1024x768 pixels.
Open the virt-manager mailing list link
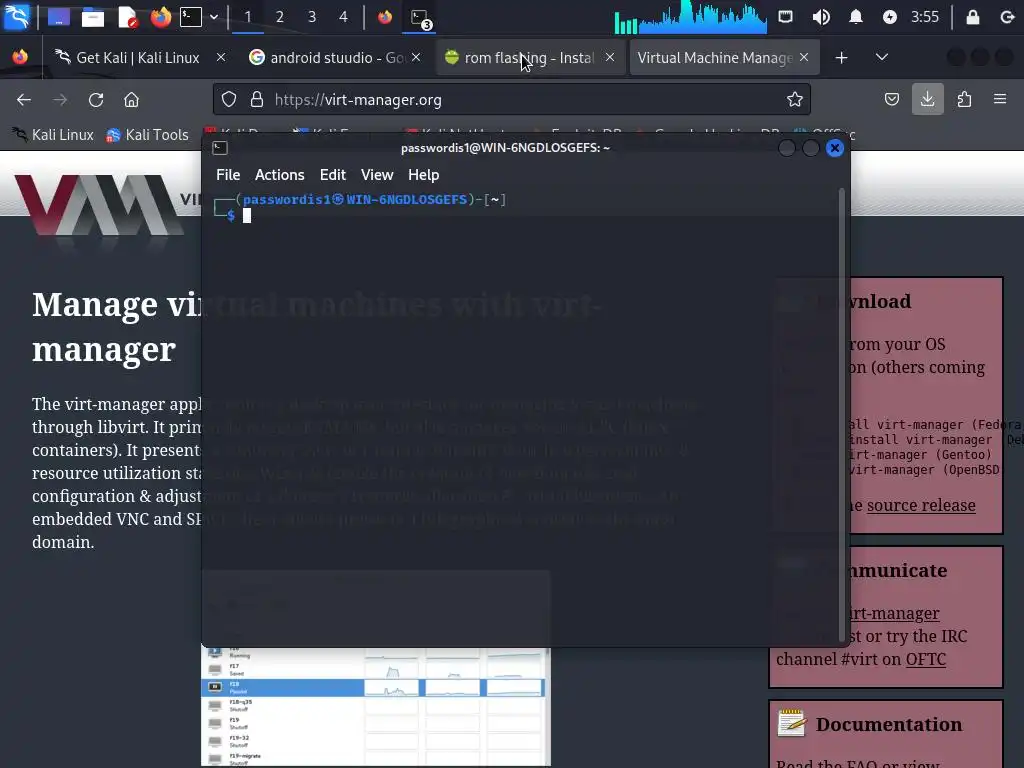click(893, 613)
